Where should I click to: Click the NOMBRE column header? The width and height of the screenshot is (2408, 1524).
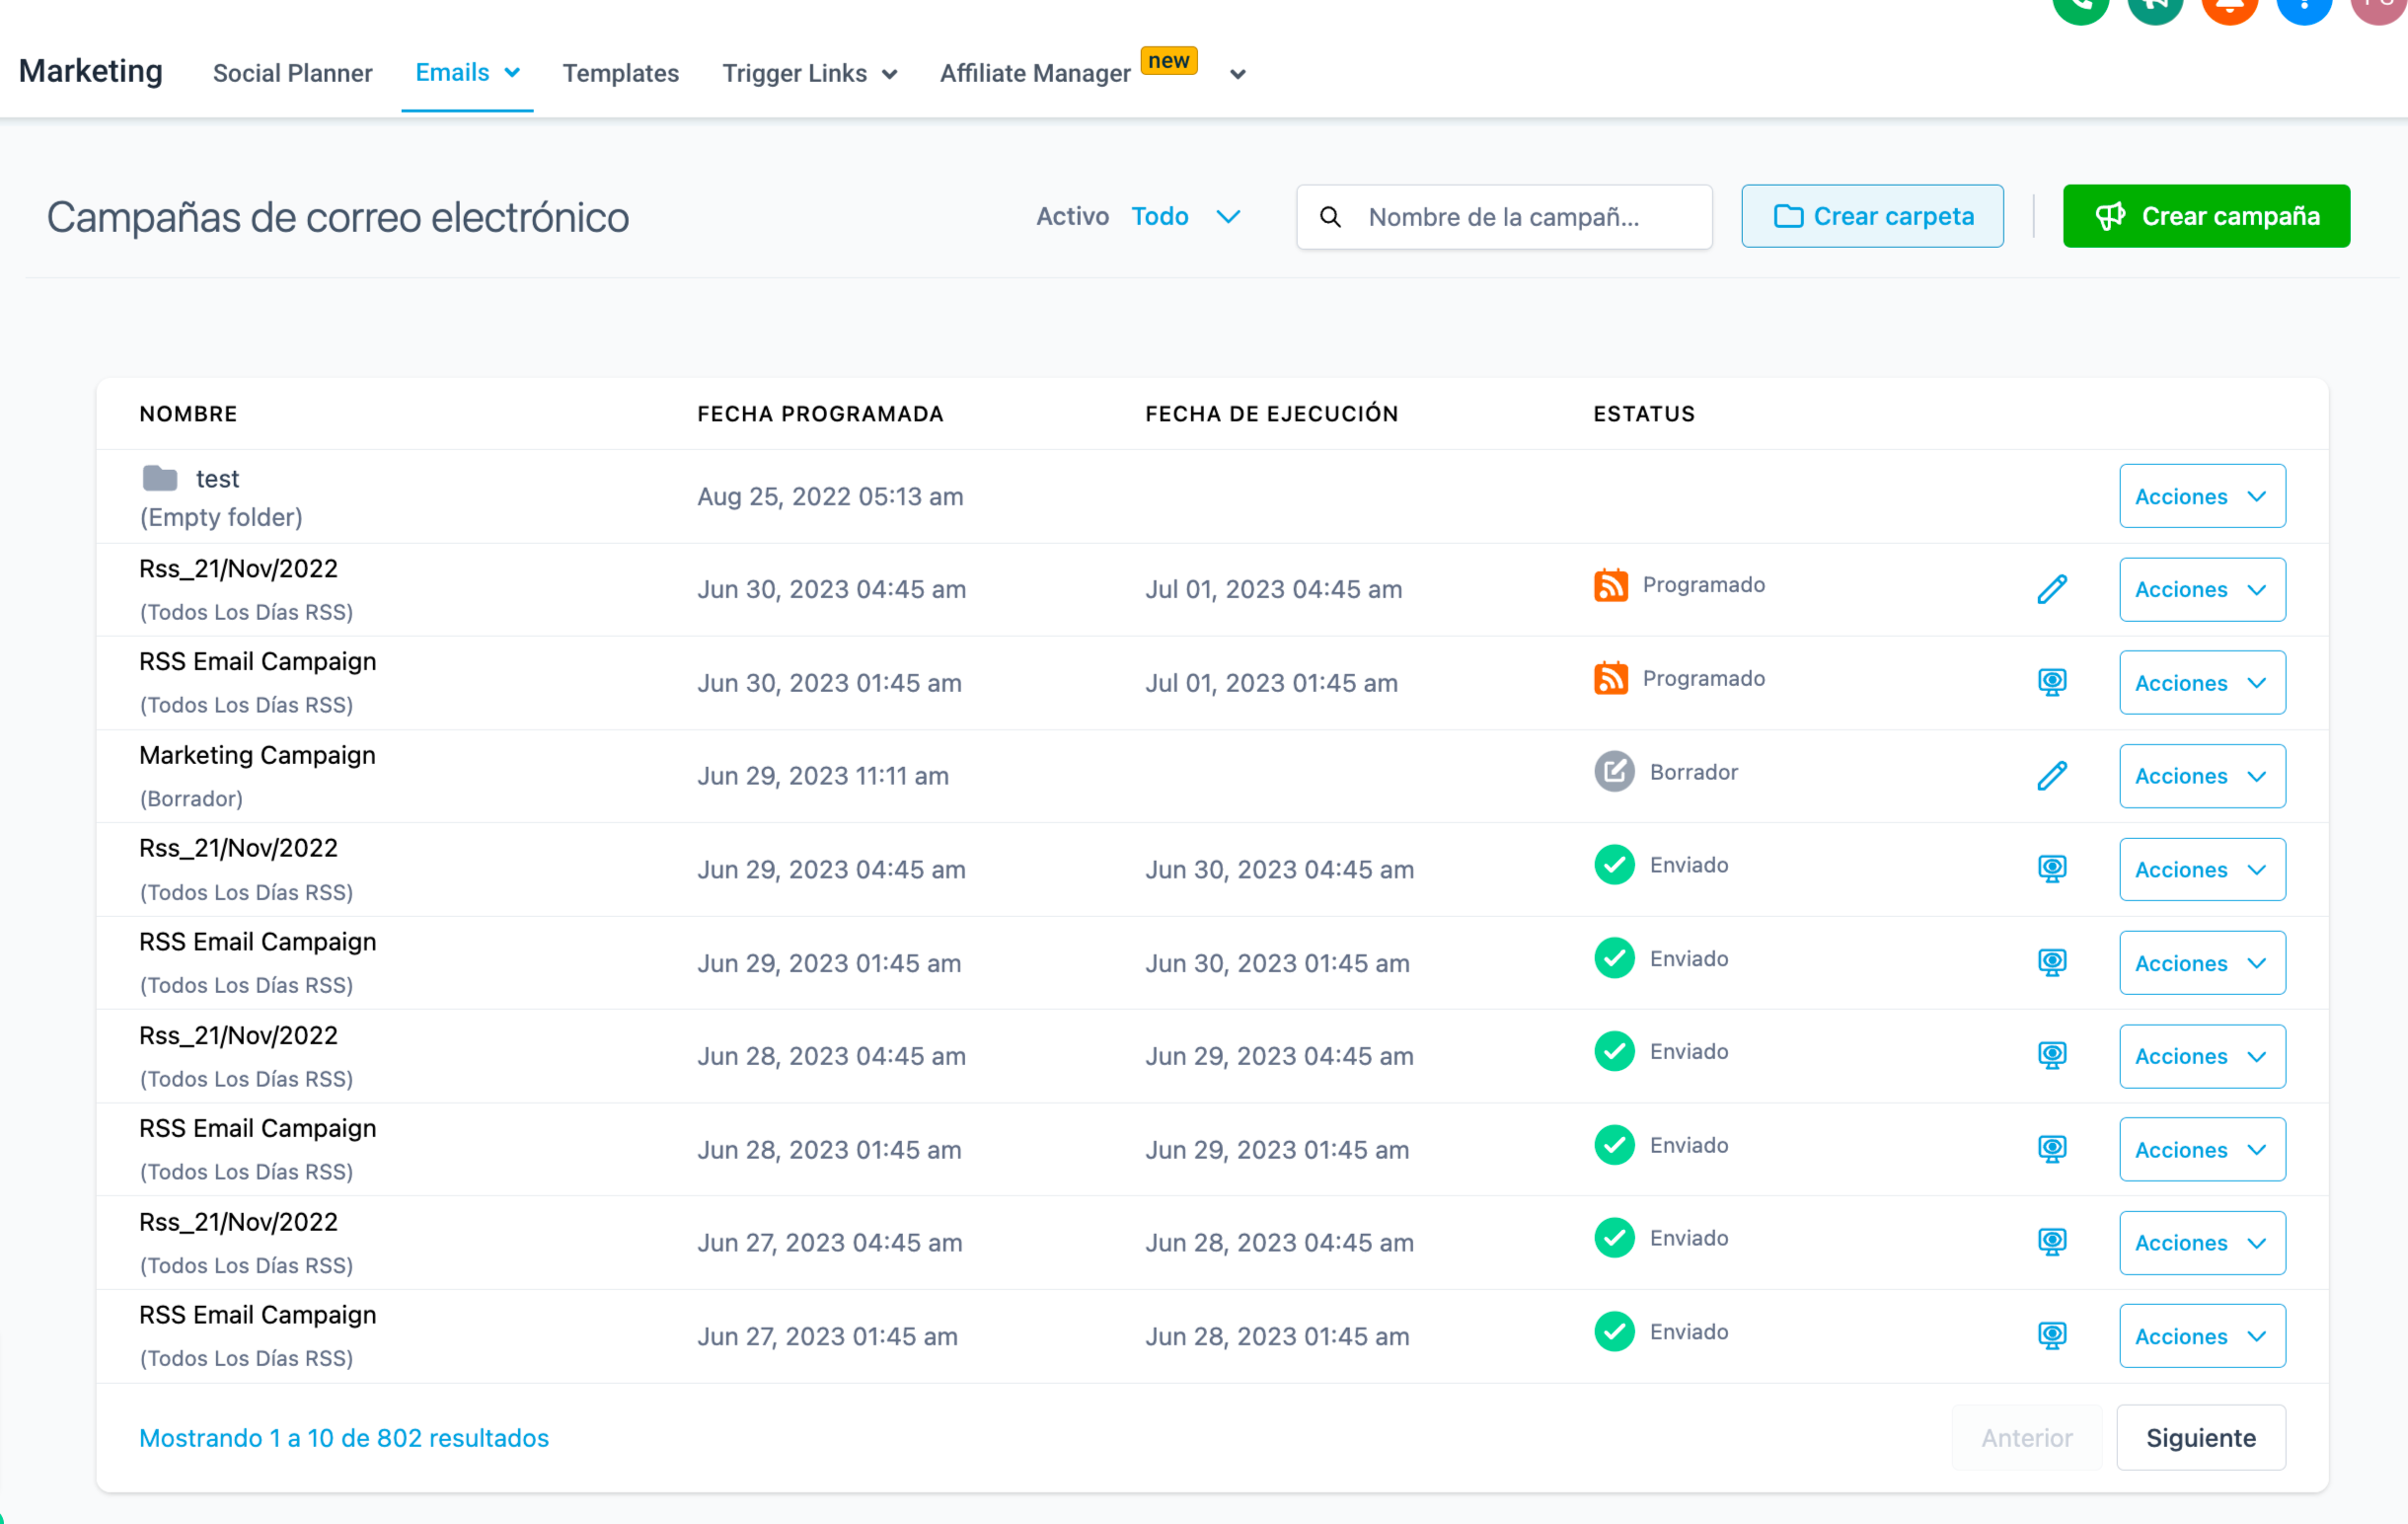click(188, 413)
